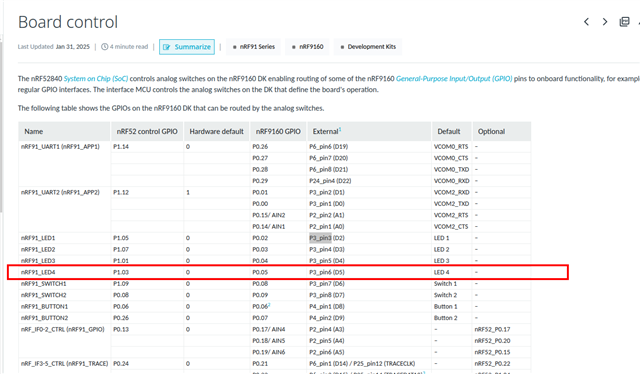Screen dimensions: 640x374
Task: Click the copy/pages icon at top right
Action: [624, 22]
